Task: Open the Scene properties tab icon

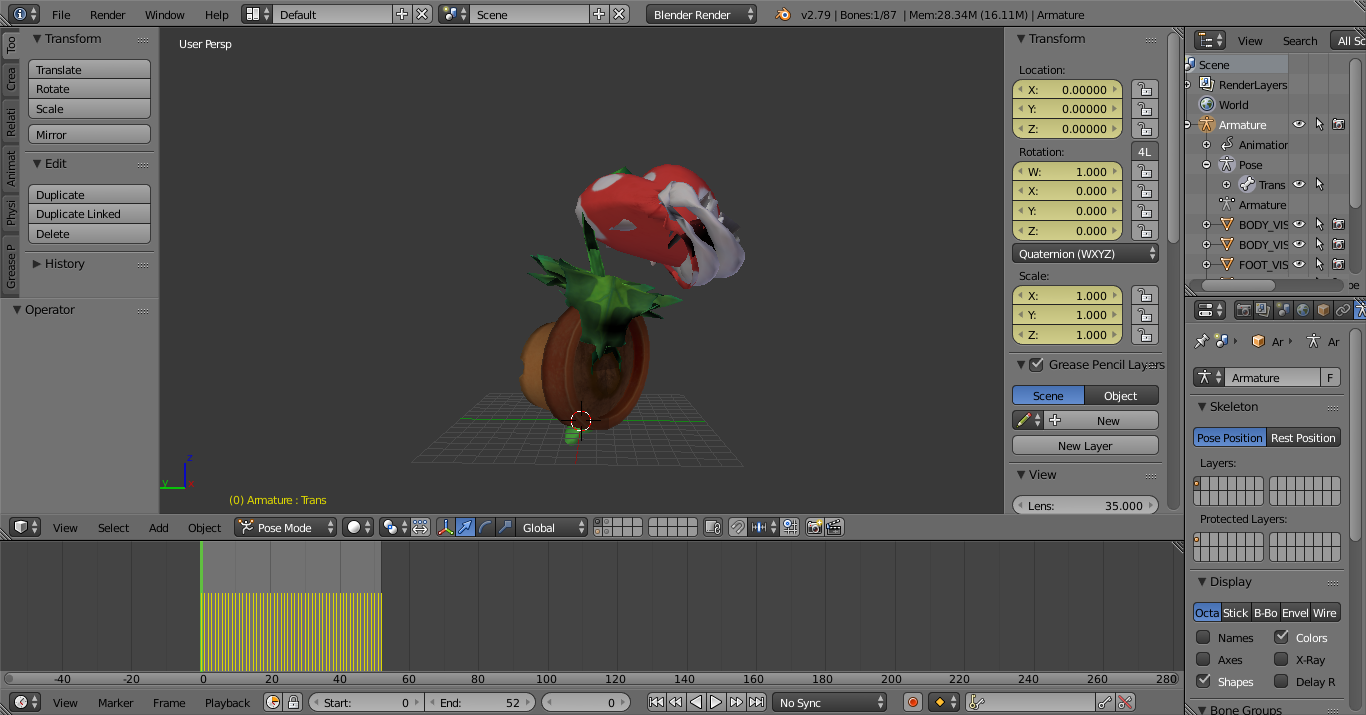Action: click(1283, 310)
